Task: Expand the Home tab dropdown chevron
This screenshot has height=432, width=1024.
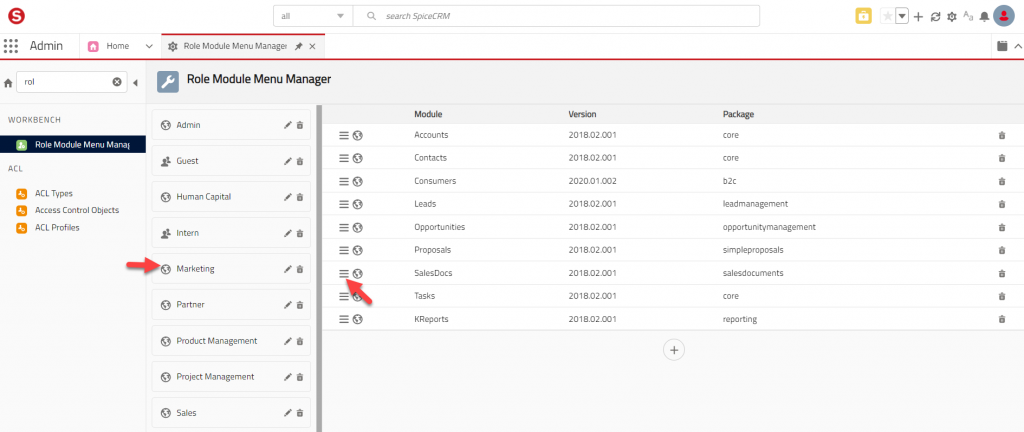Action: coord(149,46)
